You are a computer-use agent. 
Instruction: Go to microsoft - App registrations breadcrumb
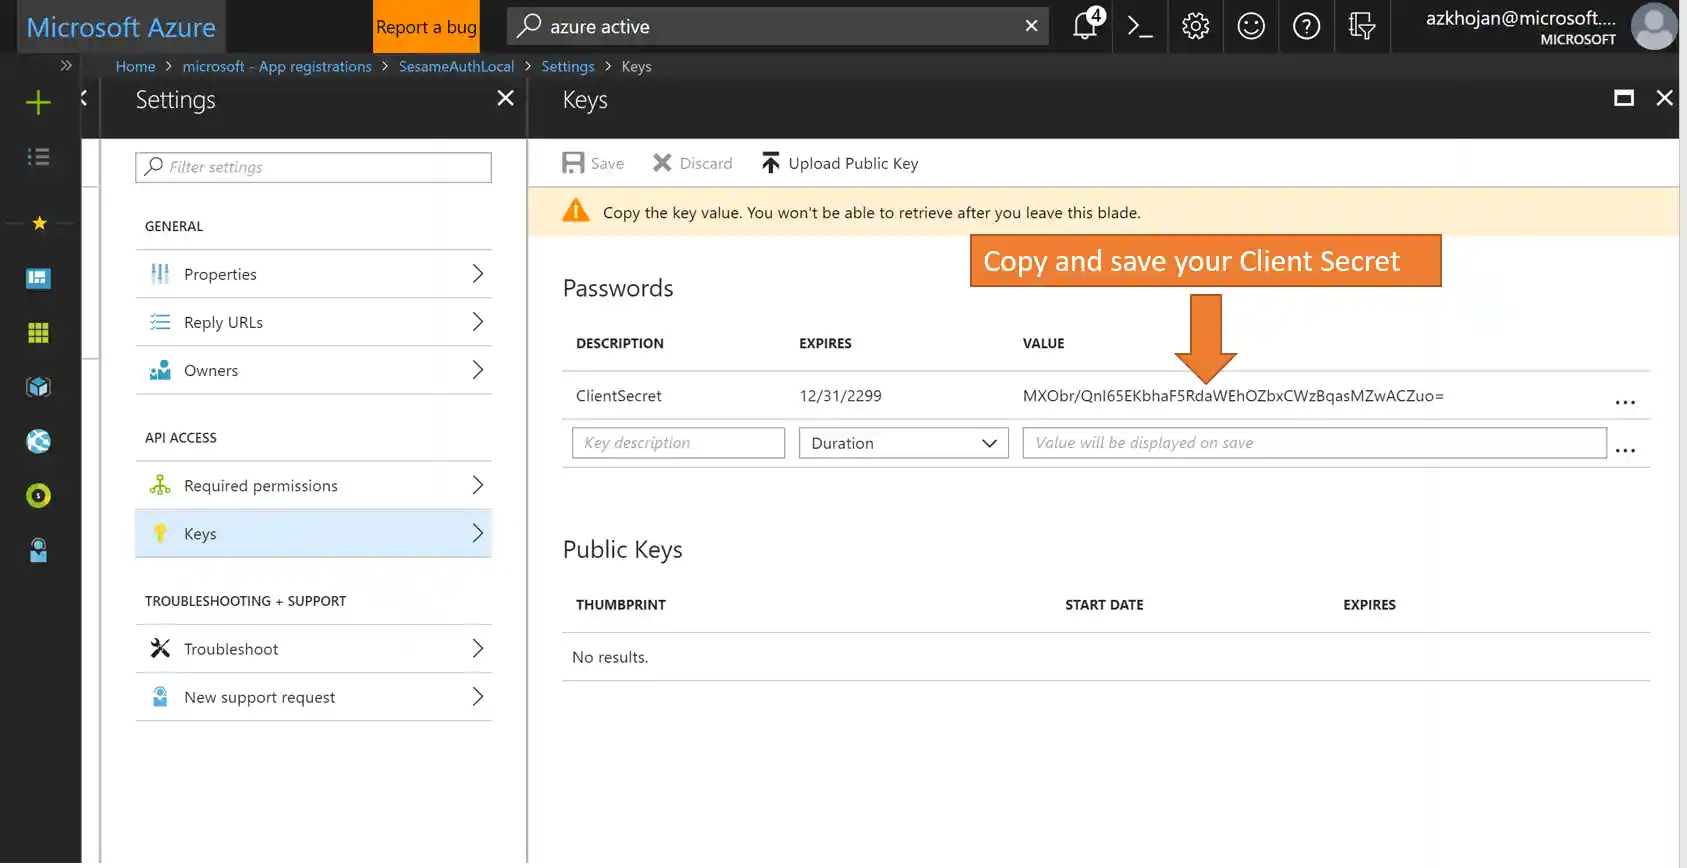[x=277, y=66]
